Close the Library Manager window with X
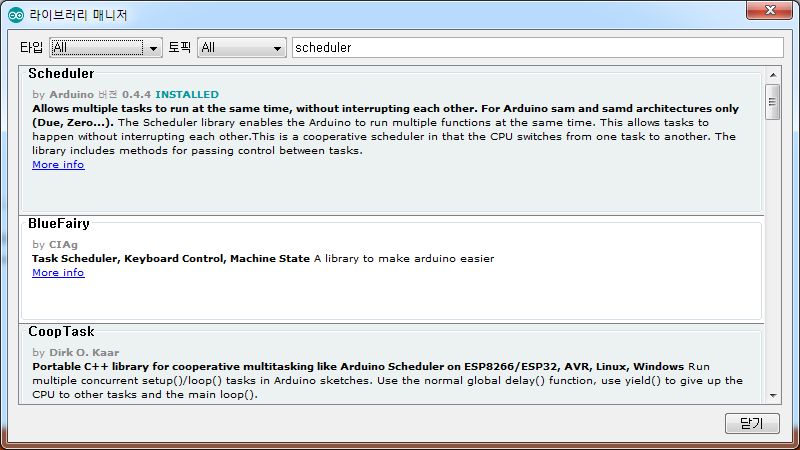Viewport: 800px width, 450px height. (770, 10)
